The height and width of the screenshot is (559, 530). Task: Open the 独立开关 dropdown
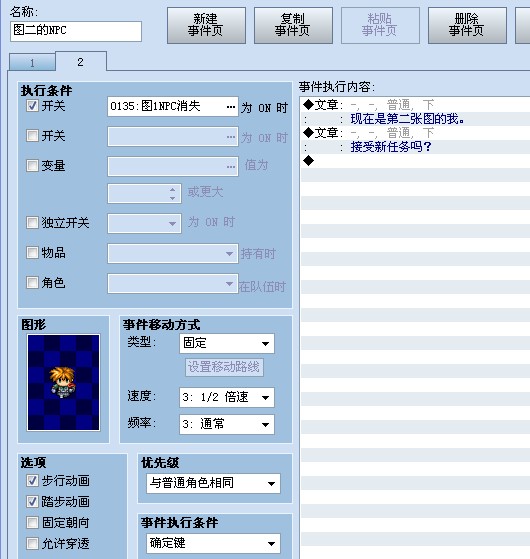click(x=144, y=223)
